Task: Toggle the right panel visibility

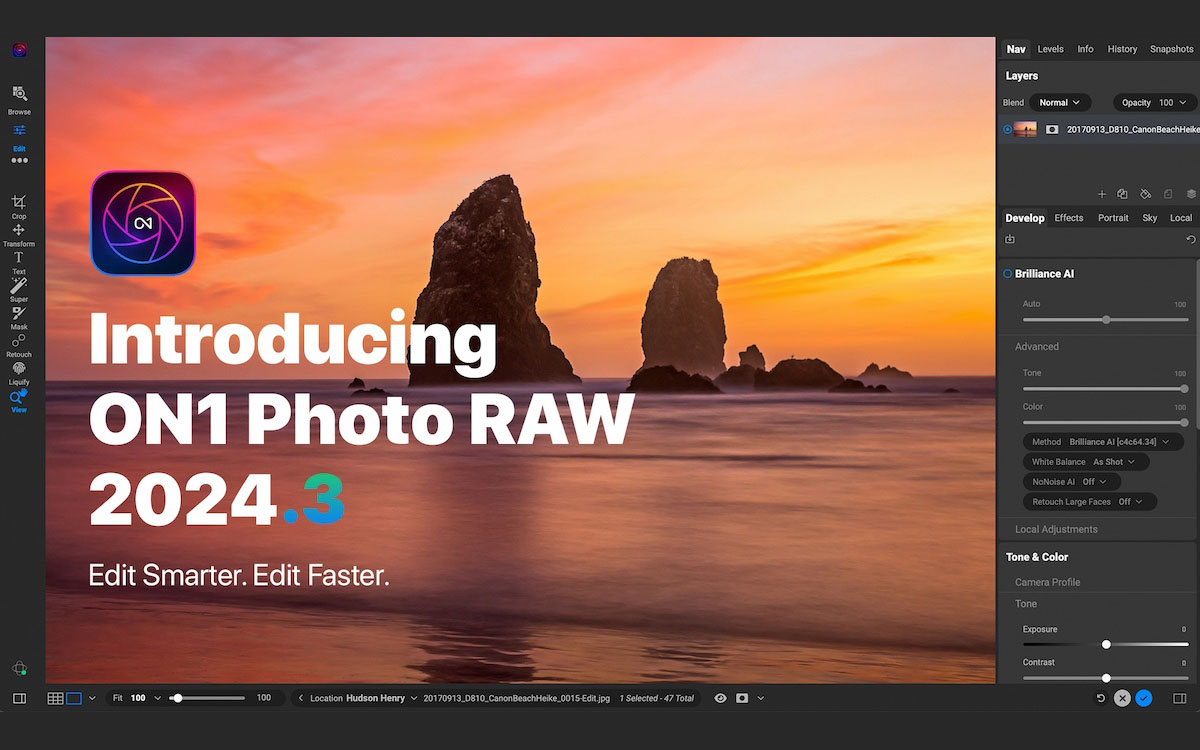Action: tap(1179, 698)
